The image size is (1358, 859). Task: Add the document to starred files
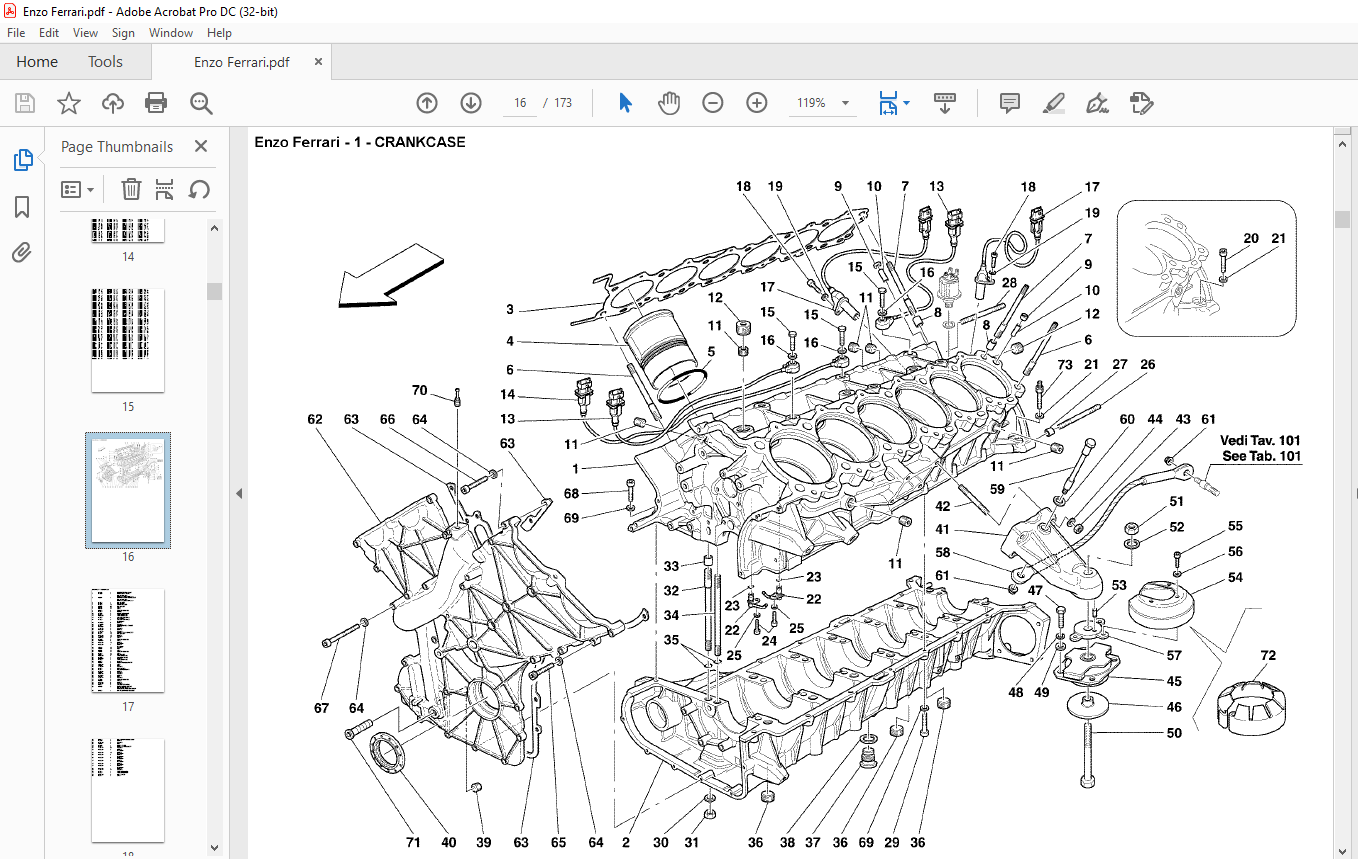coord(68,103)
